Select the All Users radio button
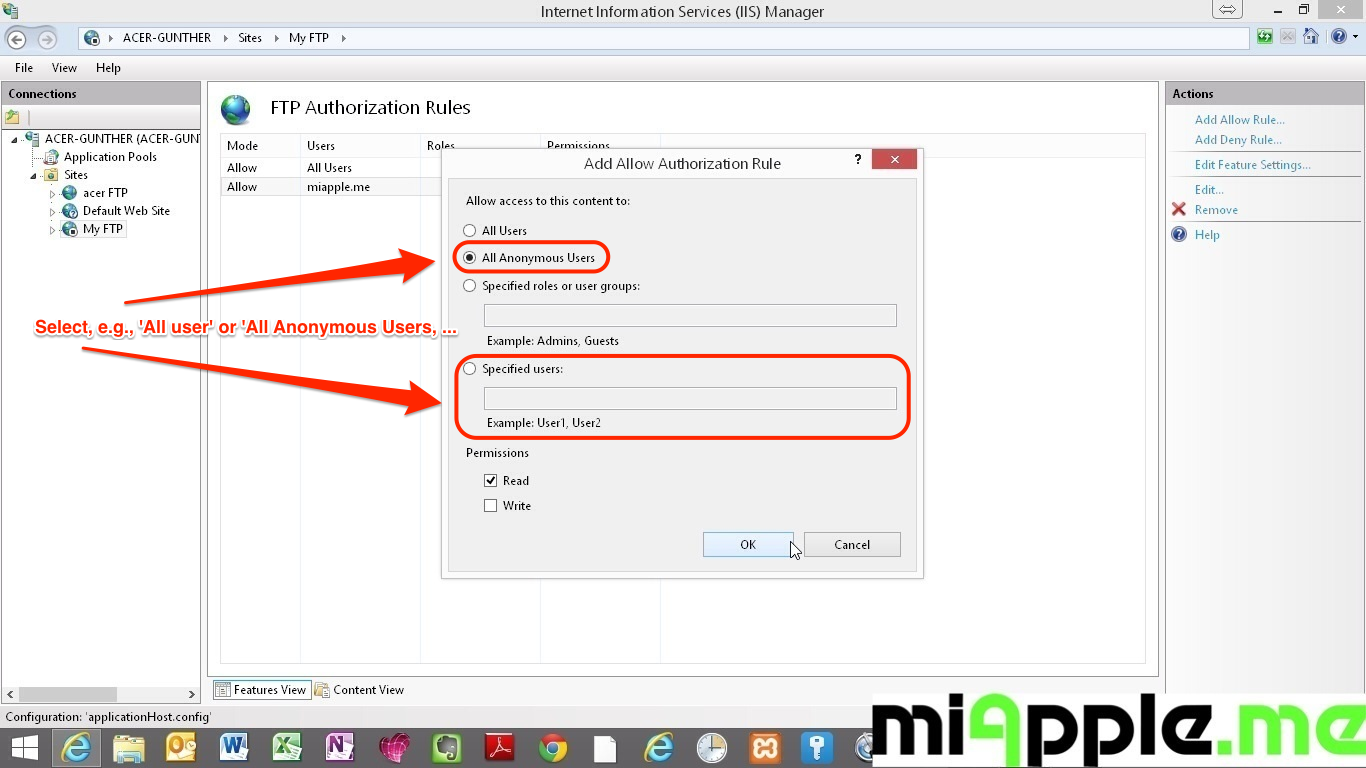The image size is (1366, 768). coord(470,231)
